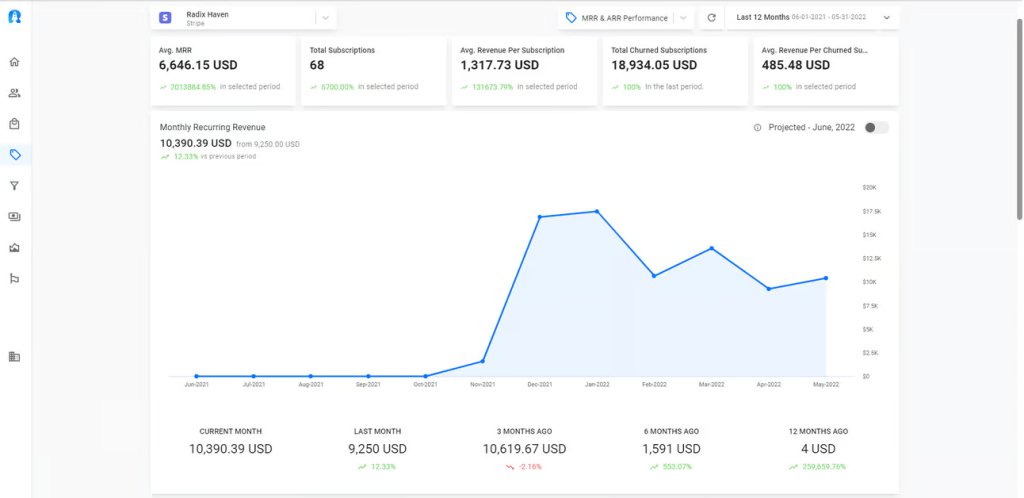Click the info icon beside Projected label
Viewport: 1024px width, 498px height.
(x=757, y=128)
